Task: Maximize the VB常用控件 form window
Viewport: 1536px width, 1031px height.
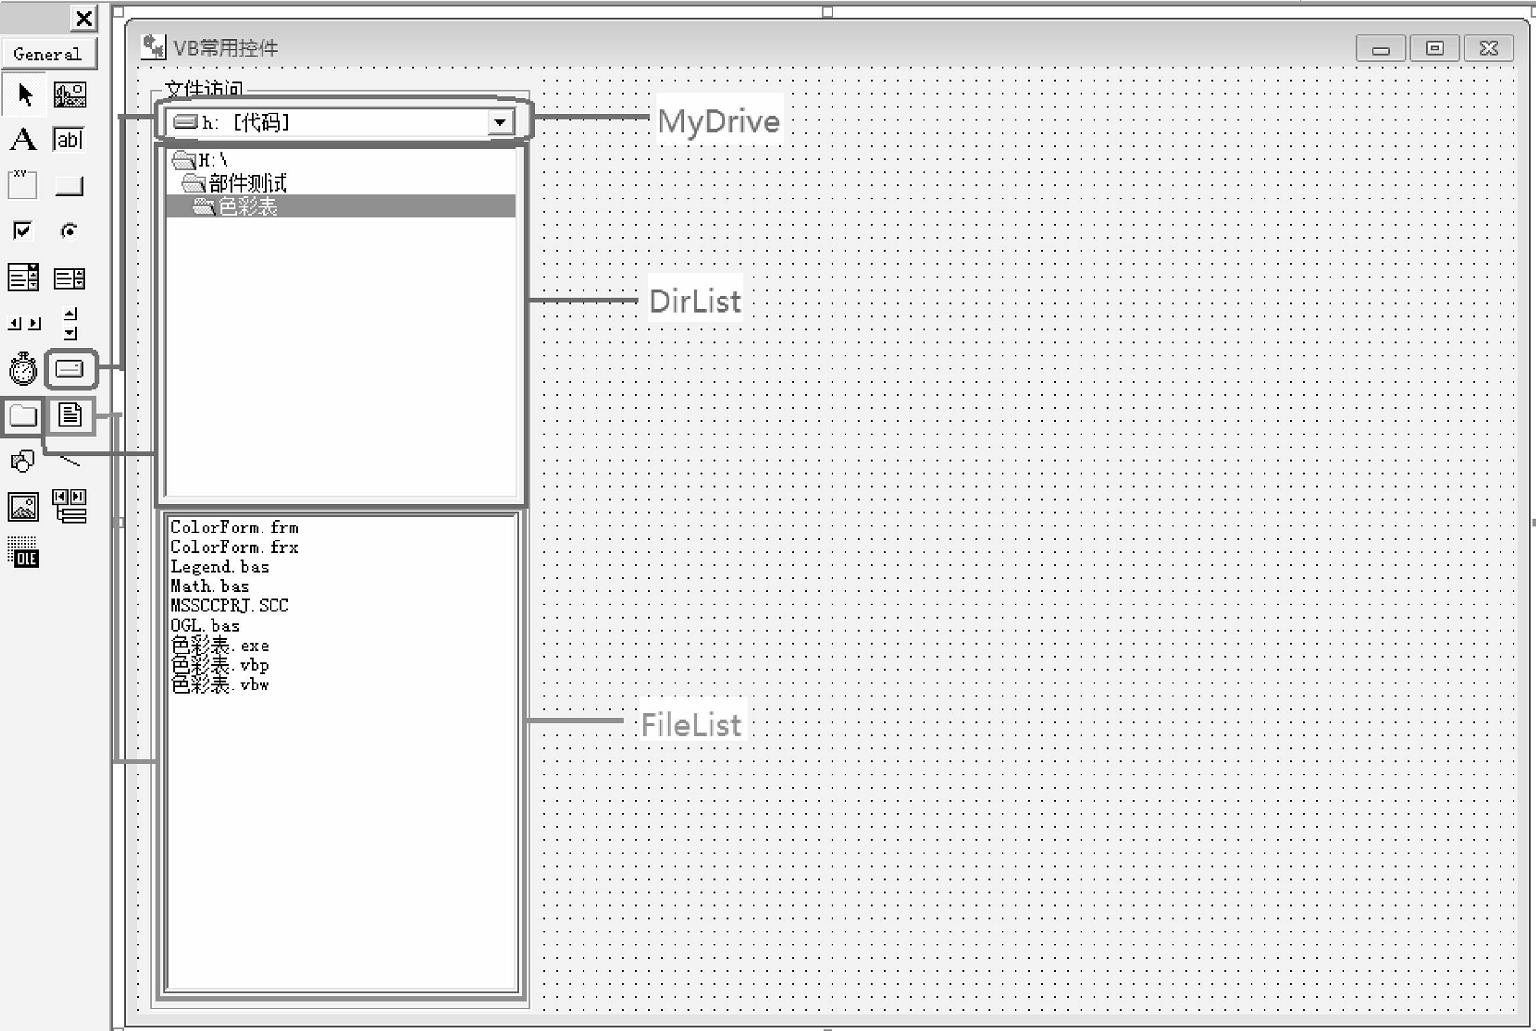Action: point(1435,49)
